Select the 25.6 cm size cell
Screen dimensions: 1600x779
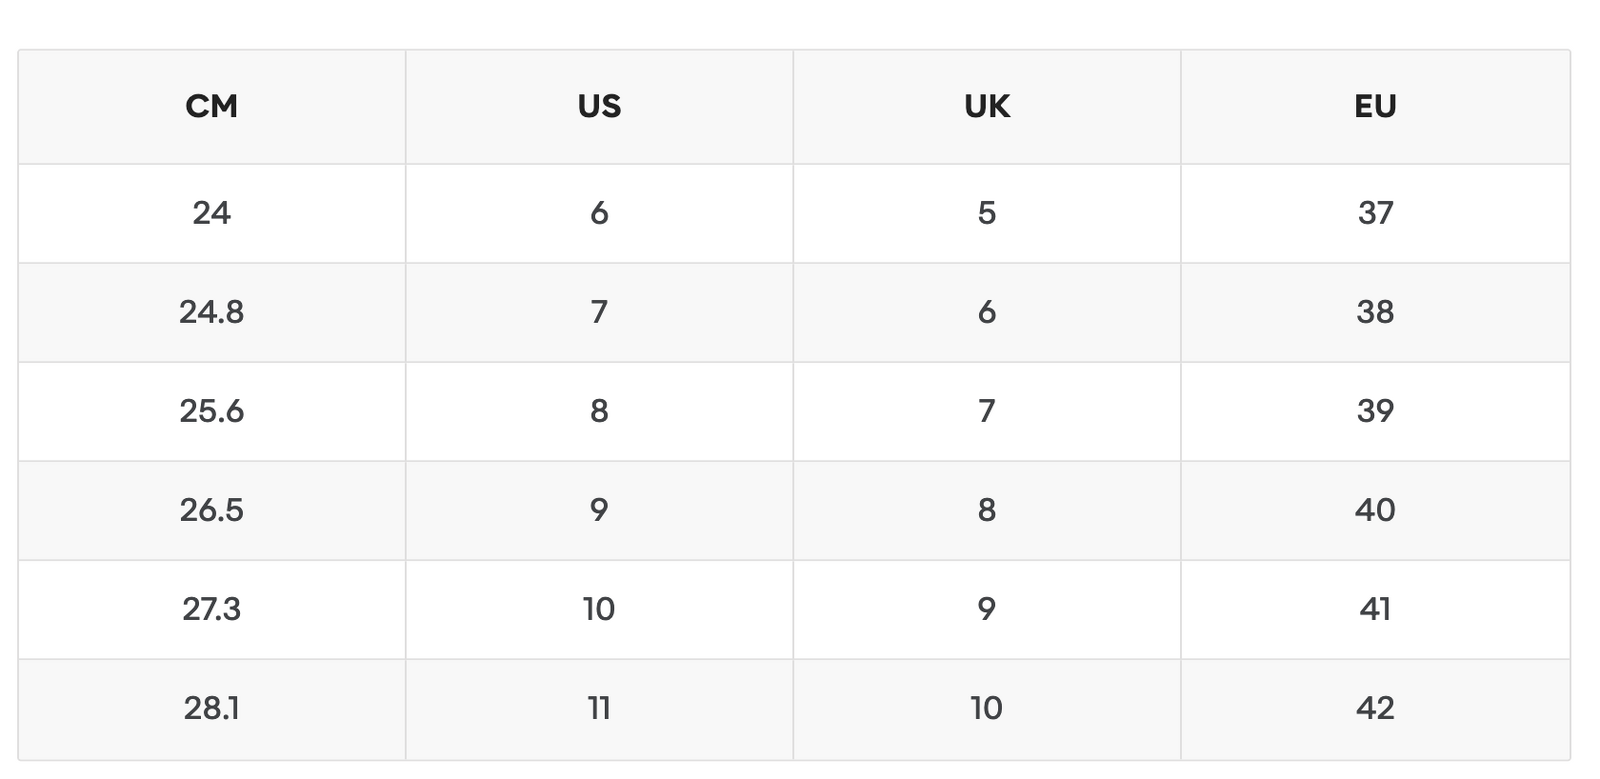point(212,411)
